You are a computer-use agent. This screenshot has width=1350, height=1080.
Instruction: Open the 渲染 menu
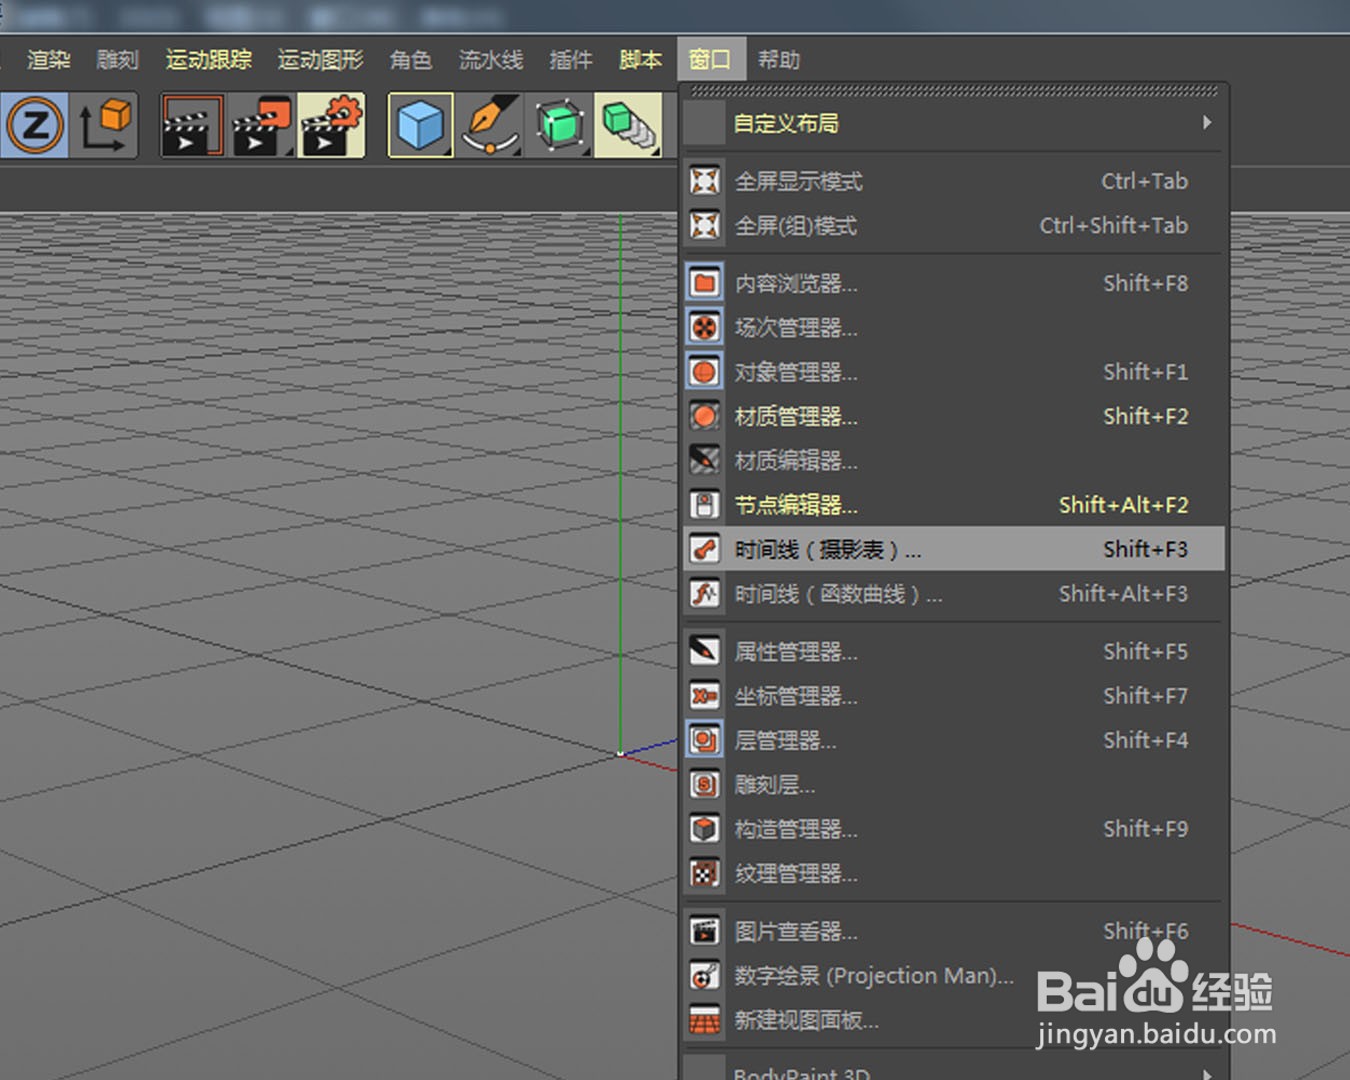click(x=47, y=59)
